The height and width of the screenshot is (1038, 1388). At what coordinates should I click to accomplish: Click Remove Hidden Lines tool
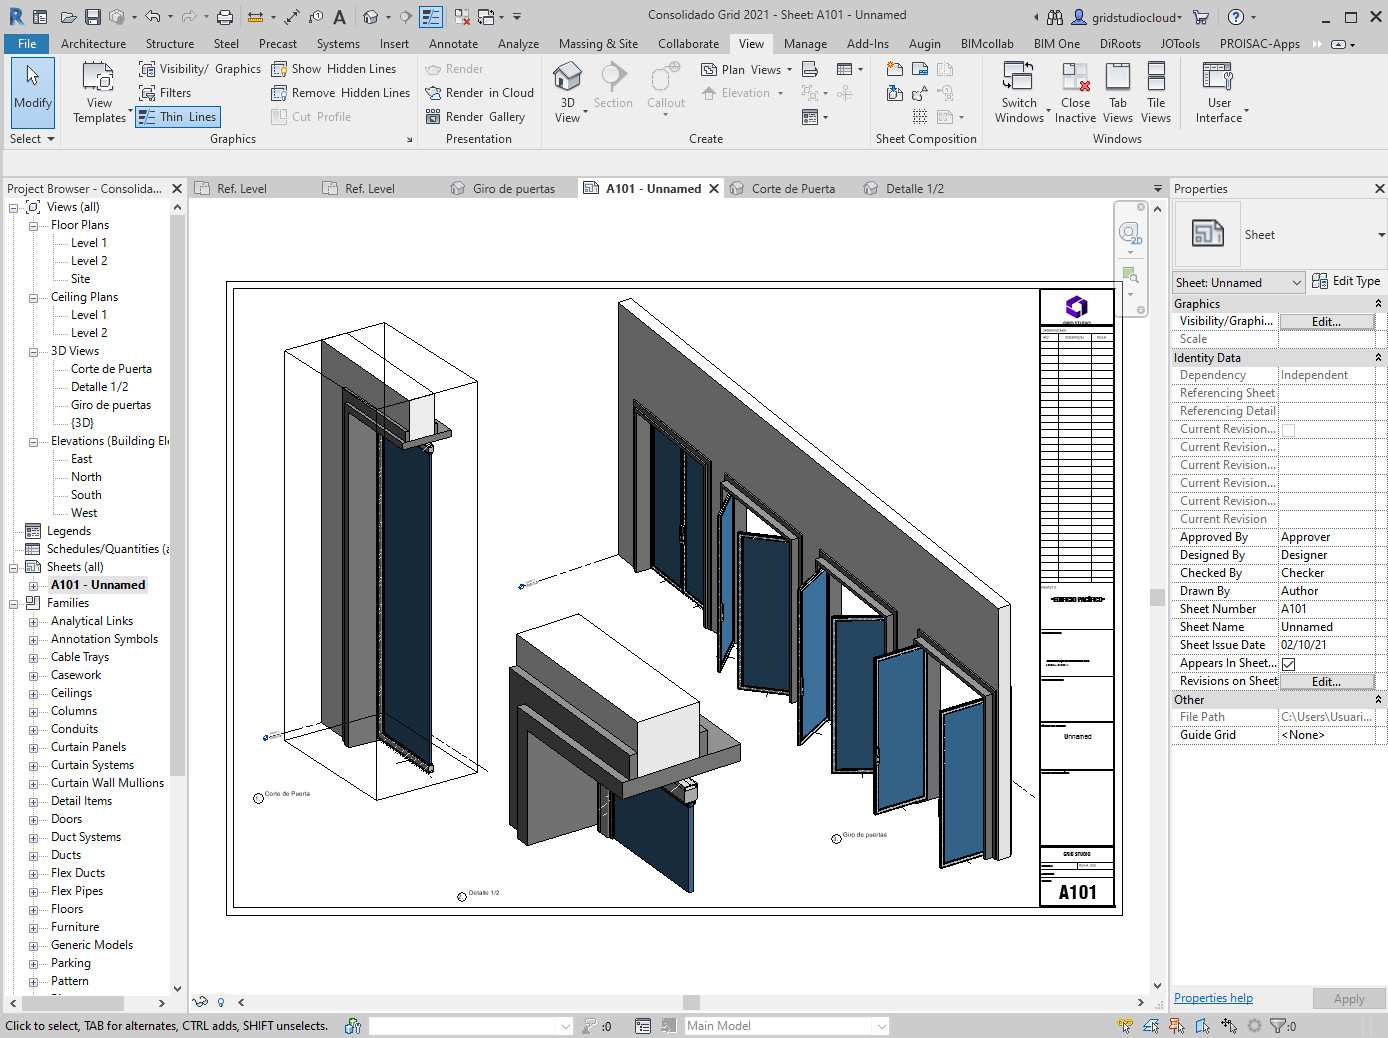341,93
